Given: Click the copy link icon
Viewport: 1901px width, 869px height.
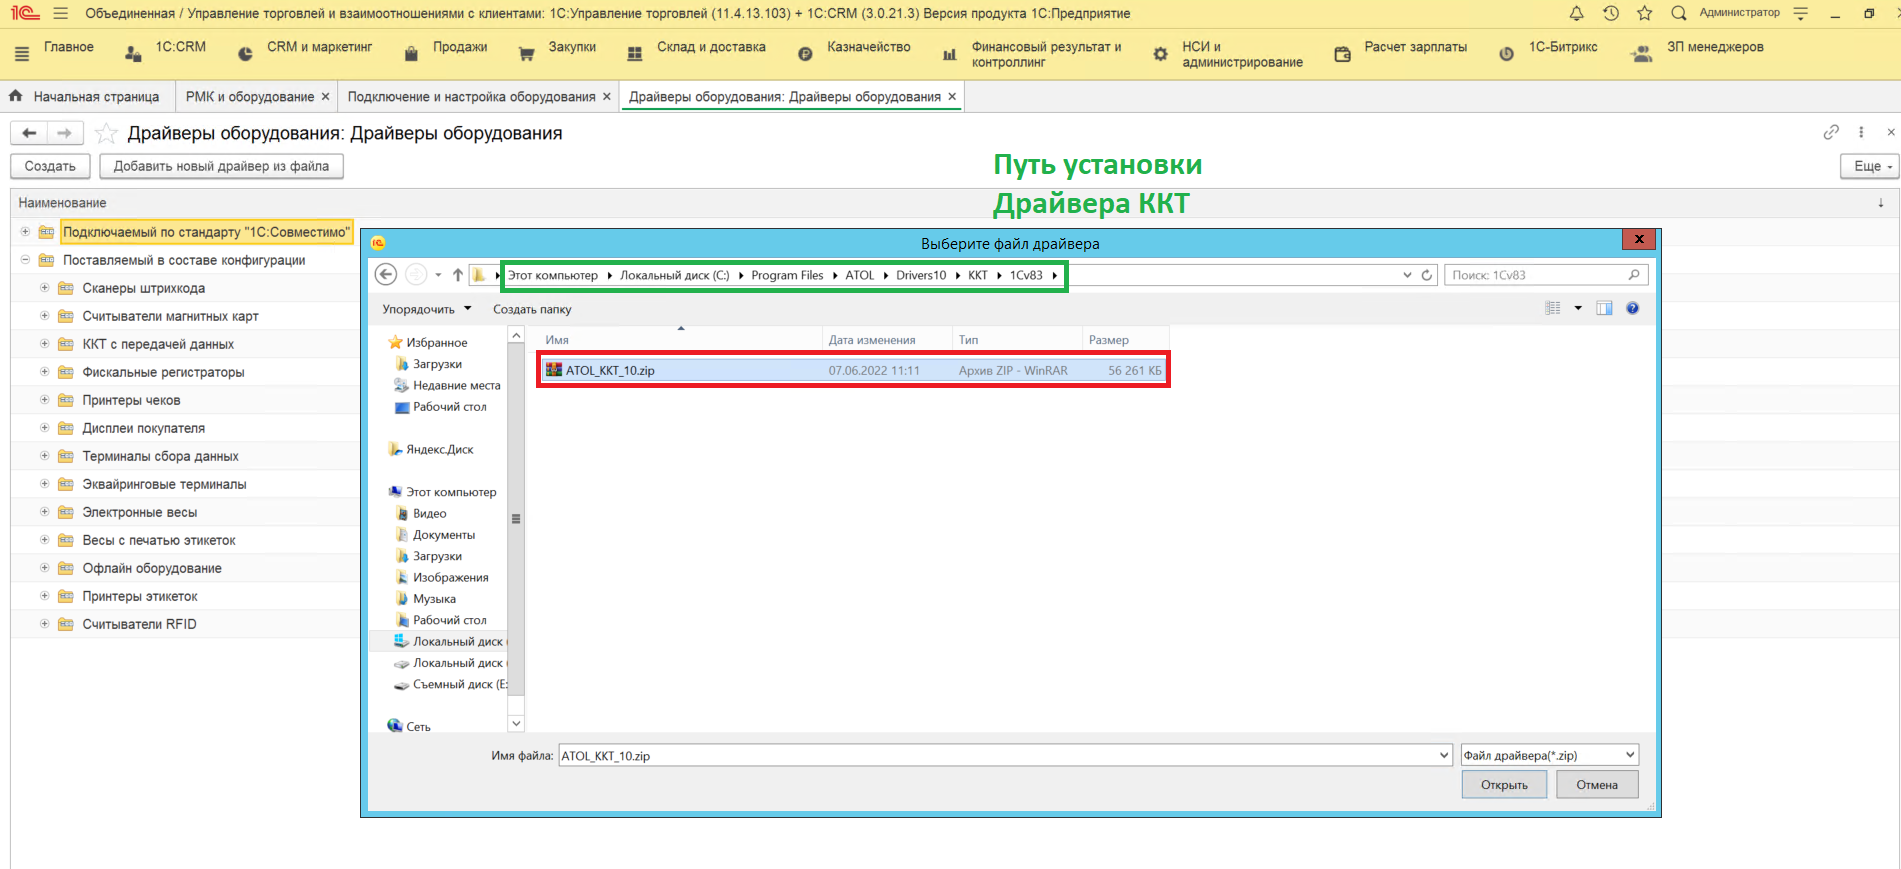Looking at the screenshot, I should [1831, 132].
